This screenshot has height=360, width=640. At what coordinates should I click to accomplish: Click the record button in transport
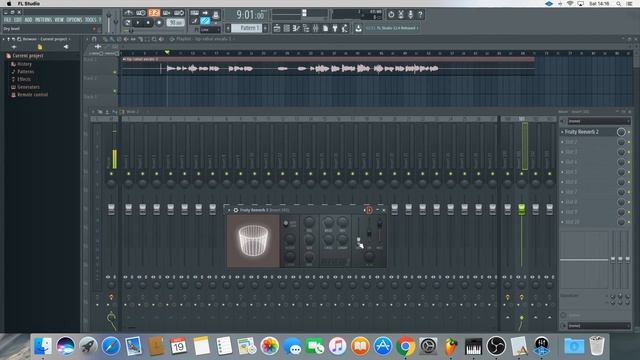[159, 23]
